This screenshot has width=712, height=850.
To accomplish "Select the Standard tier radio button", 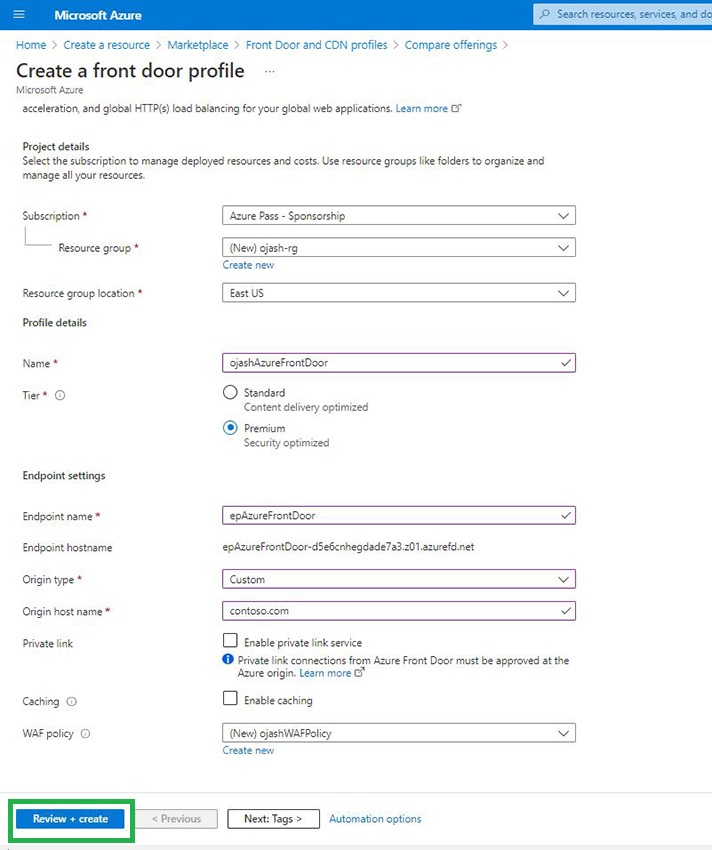I will point(231,393).
